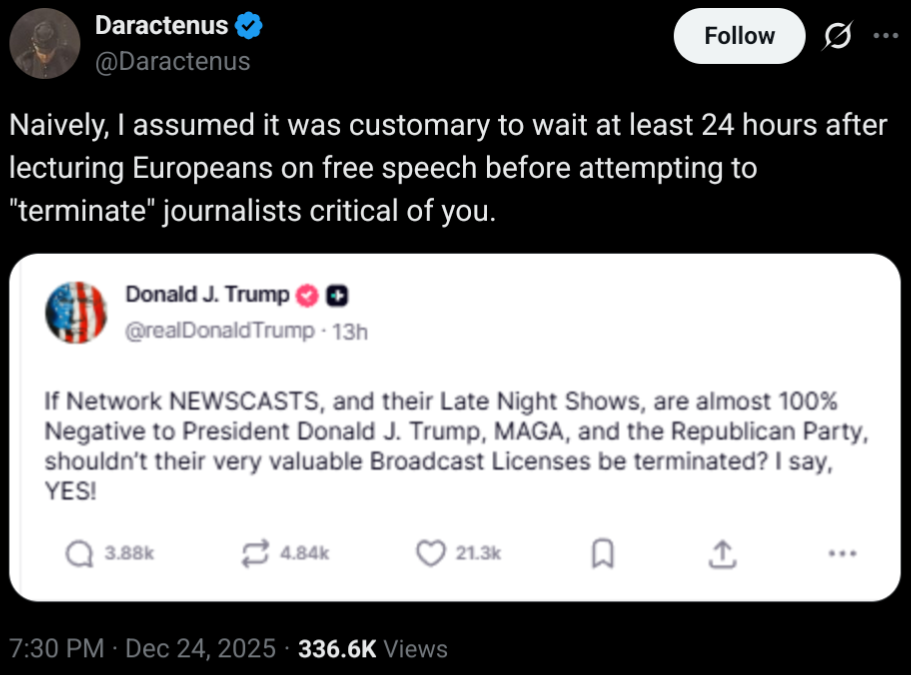Click Daractenus profile avatar
This screenshot has height=675, width=911.
point(45,43)
